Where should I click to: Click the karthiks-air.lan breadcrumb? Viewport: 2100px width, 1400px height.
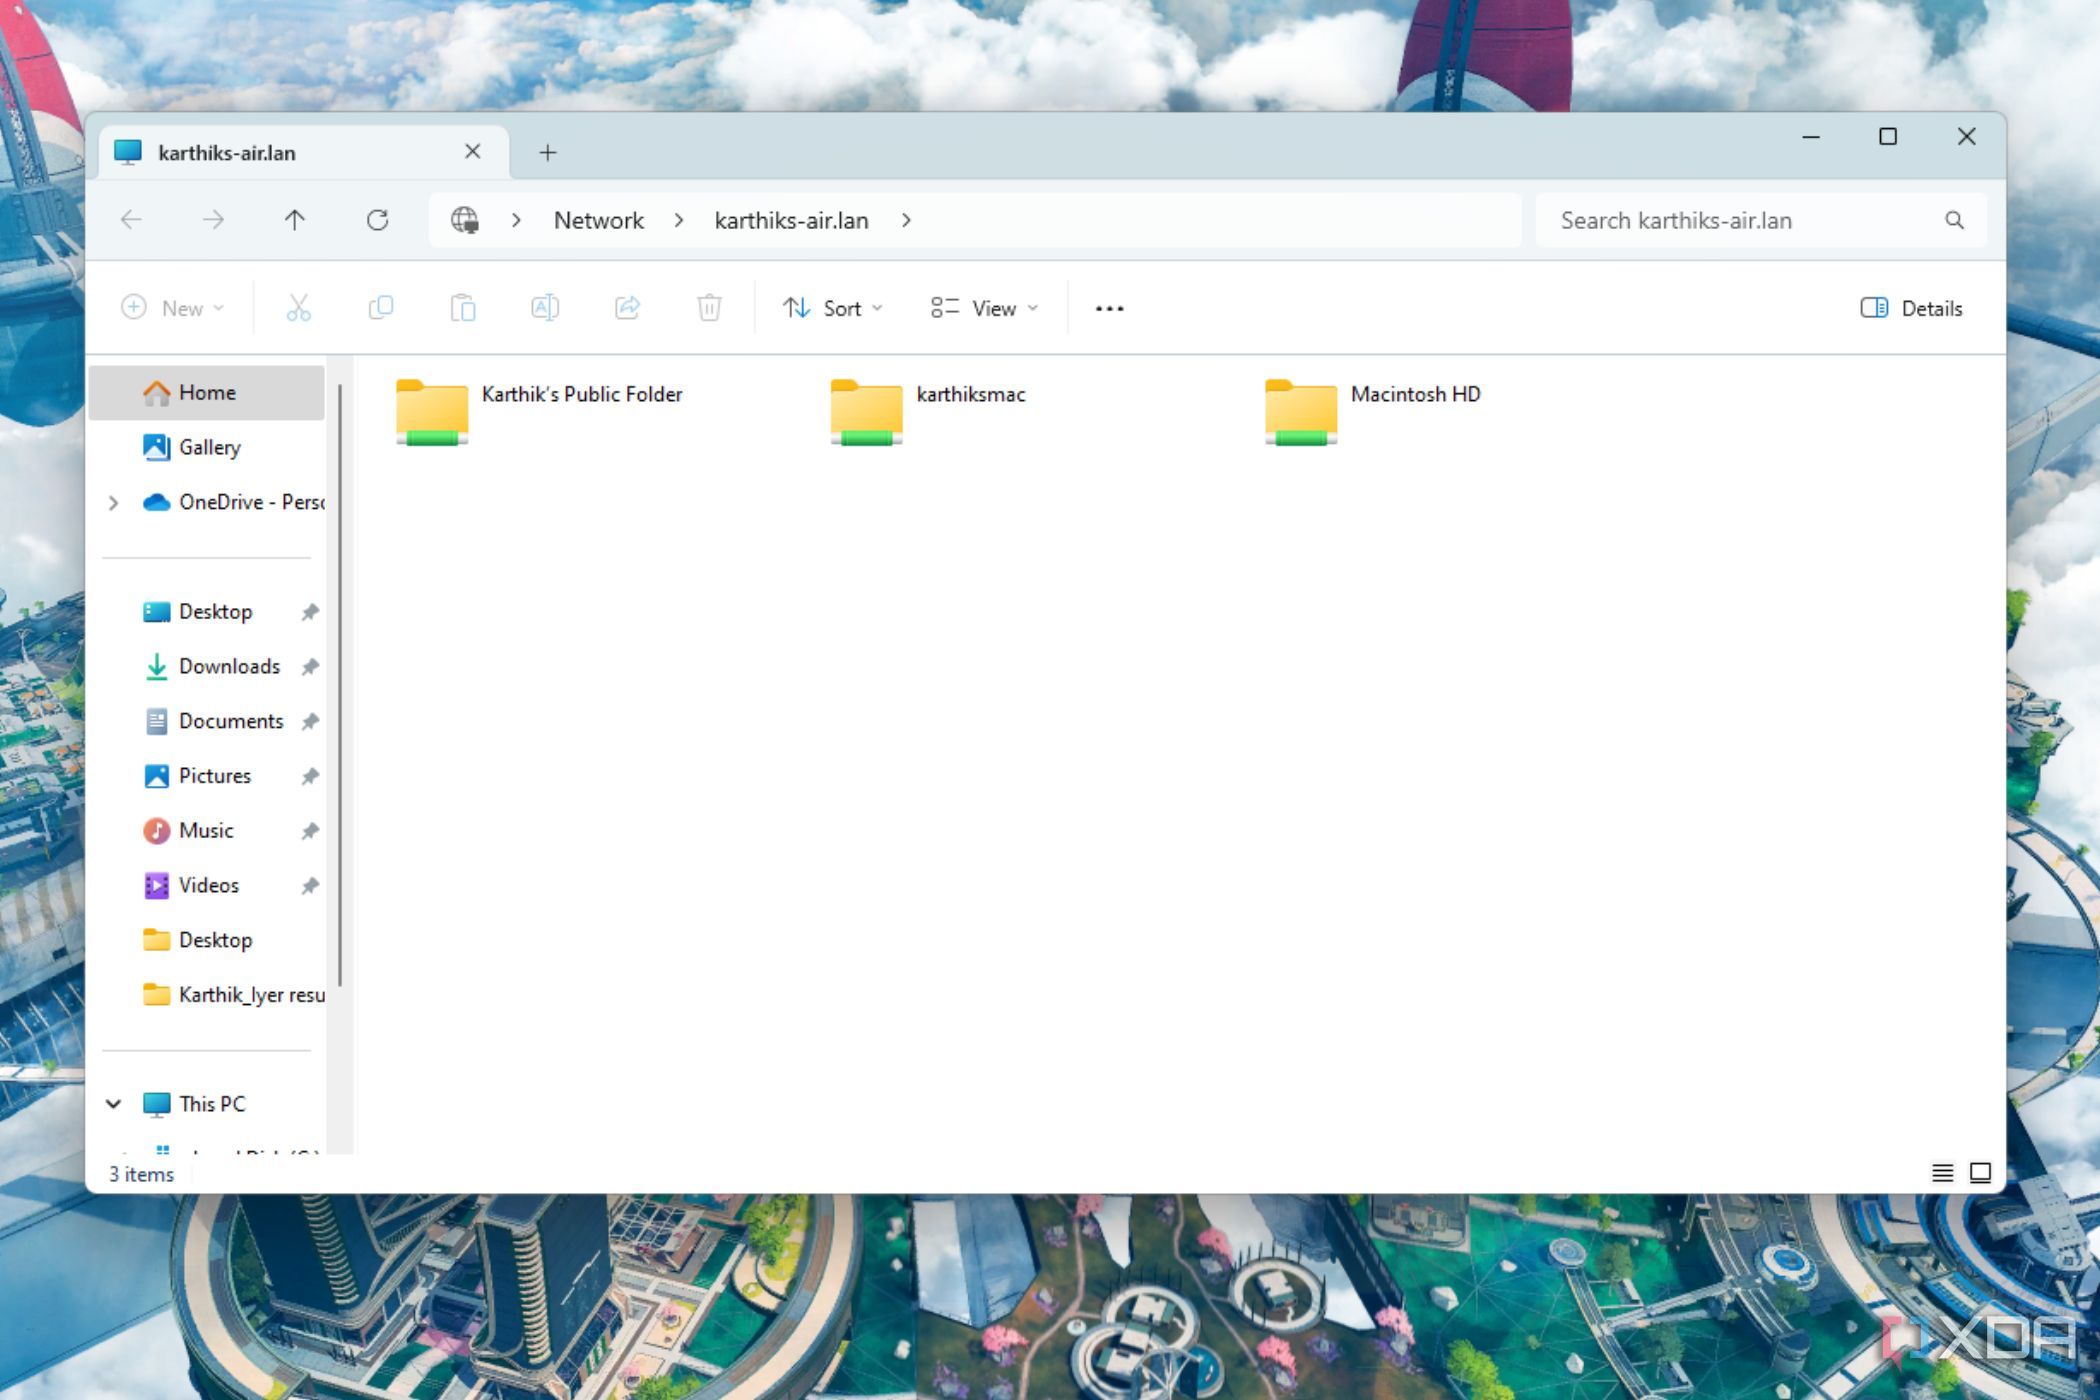(x=791, y=220)
